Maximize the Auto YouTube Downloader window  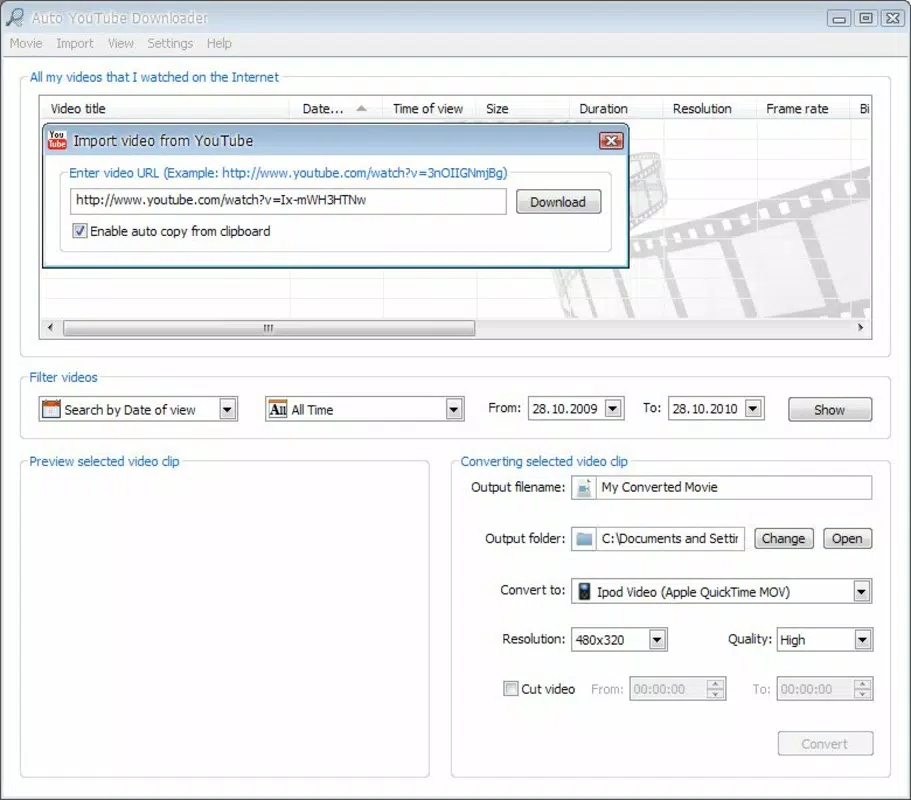click(x=866, y=18)
